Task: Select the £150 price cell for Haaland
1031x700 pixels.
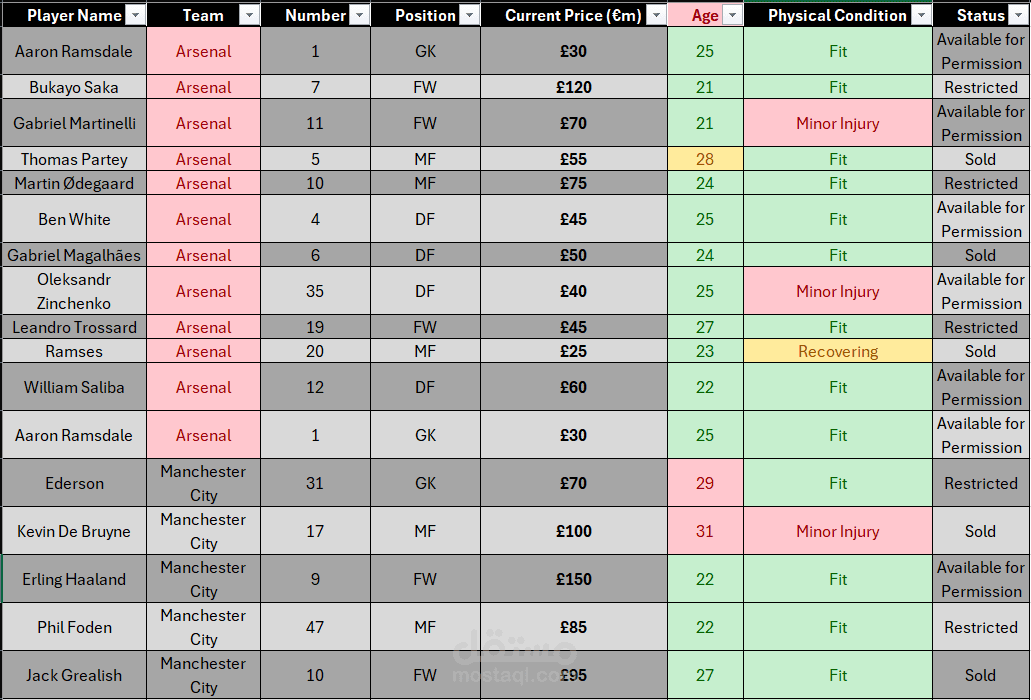Action: tap(574, 579)
